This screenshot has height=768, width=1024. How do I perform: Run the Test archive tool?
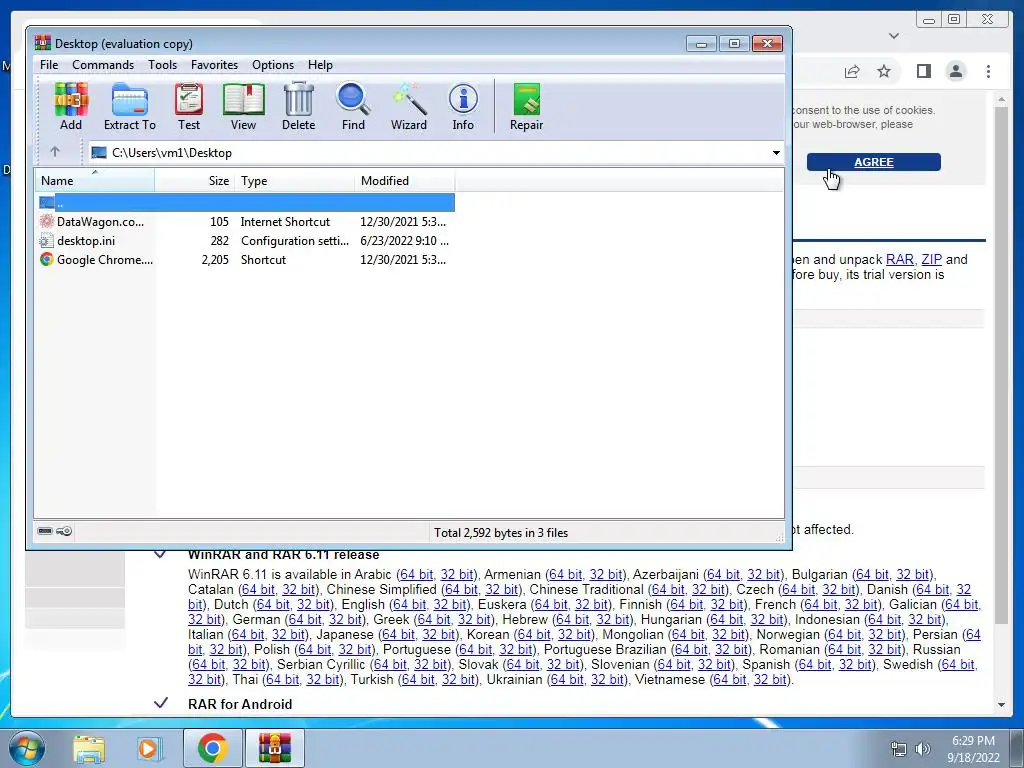pos(189,107)
